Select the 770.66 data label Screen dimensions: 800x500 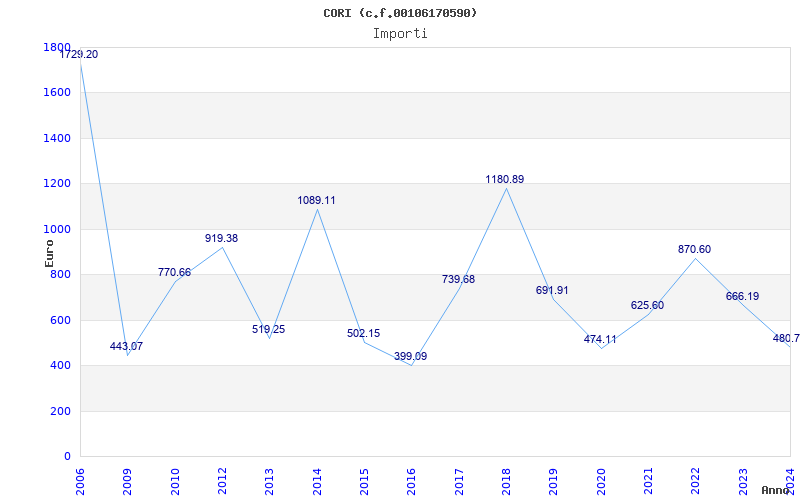tap(174, 272)
